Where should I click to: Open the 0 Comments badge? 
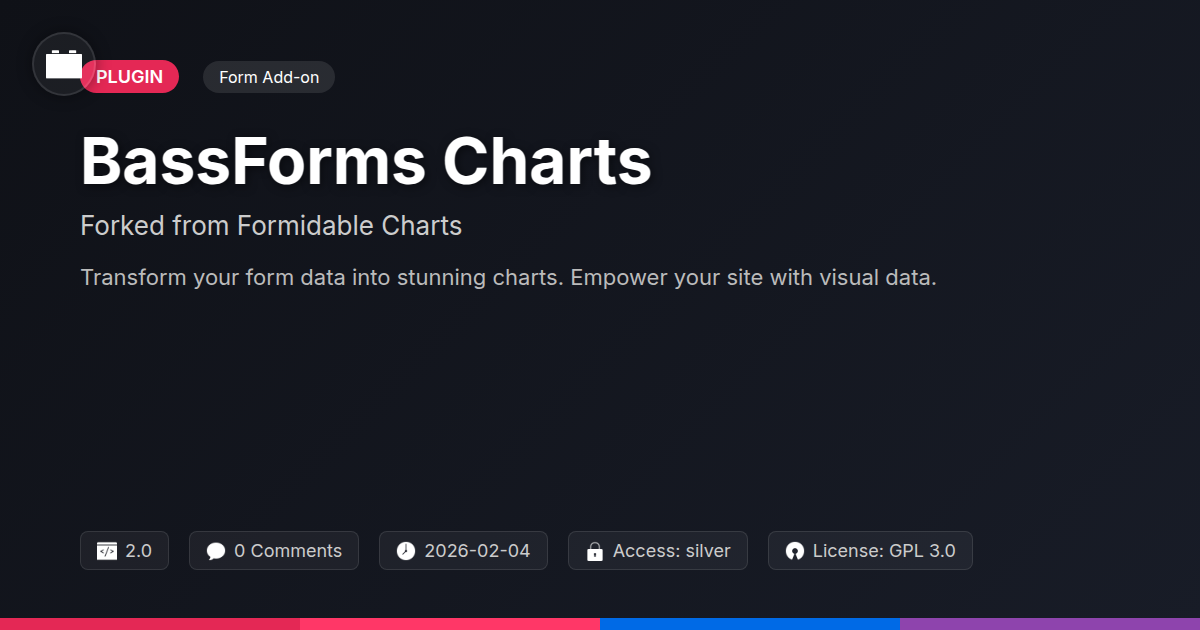pos(274,551)
